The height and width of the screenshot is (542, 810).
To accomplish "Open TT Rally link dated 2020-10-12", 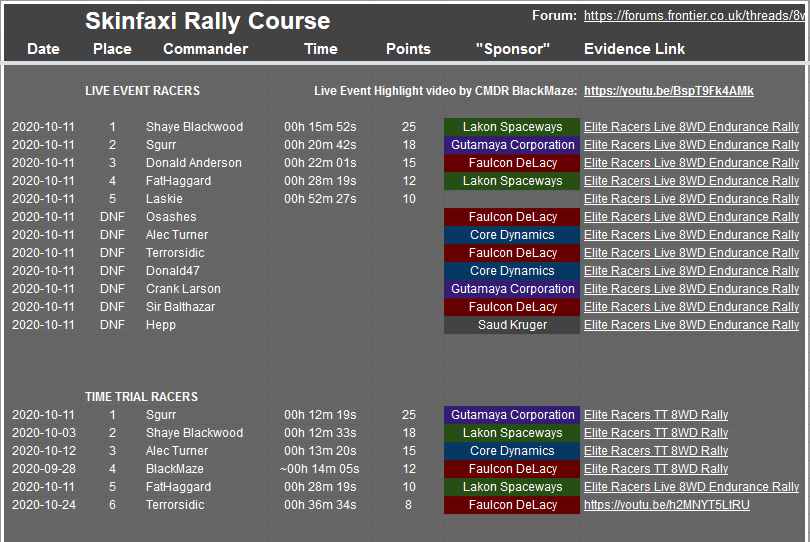I will (x=656, y=451).
